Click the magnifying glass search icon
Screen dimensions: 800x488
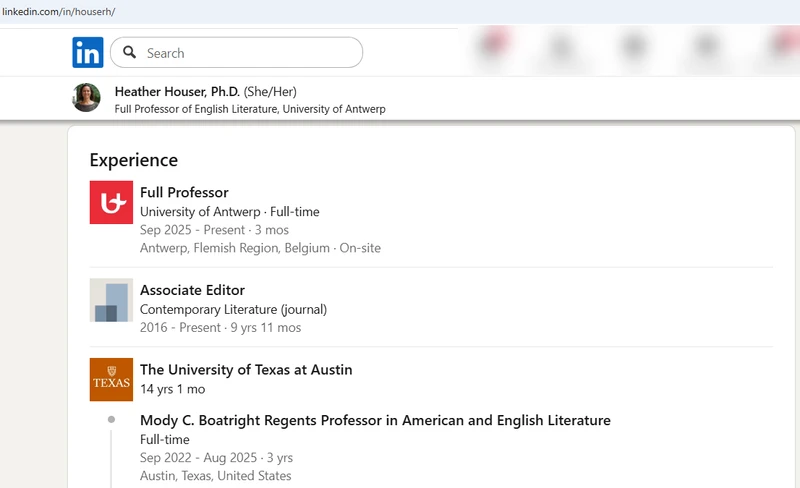click(130, 52)
